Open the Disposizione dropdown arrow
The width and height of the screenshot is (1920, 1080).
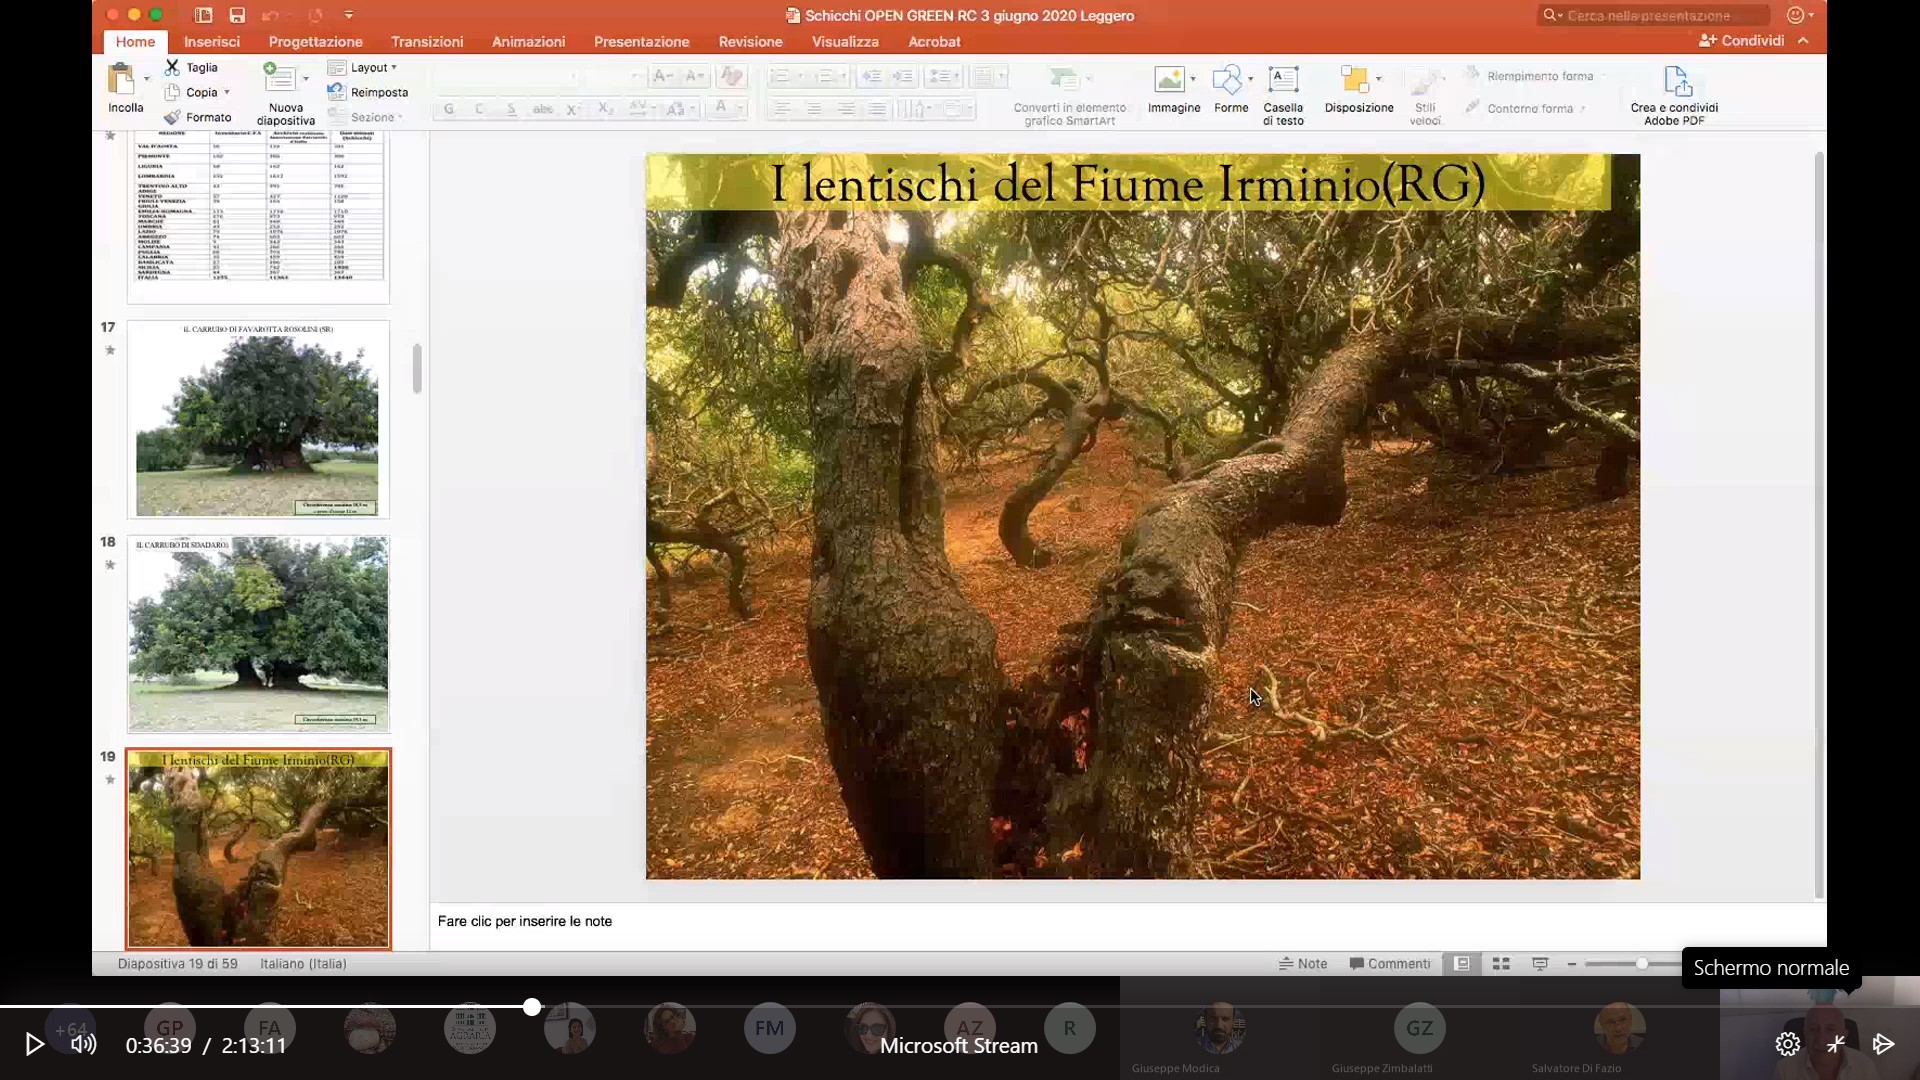1379,78
